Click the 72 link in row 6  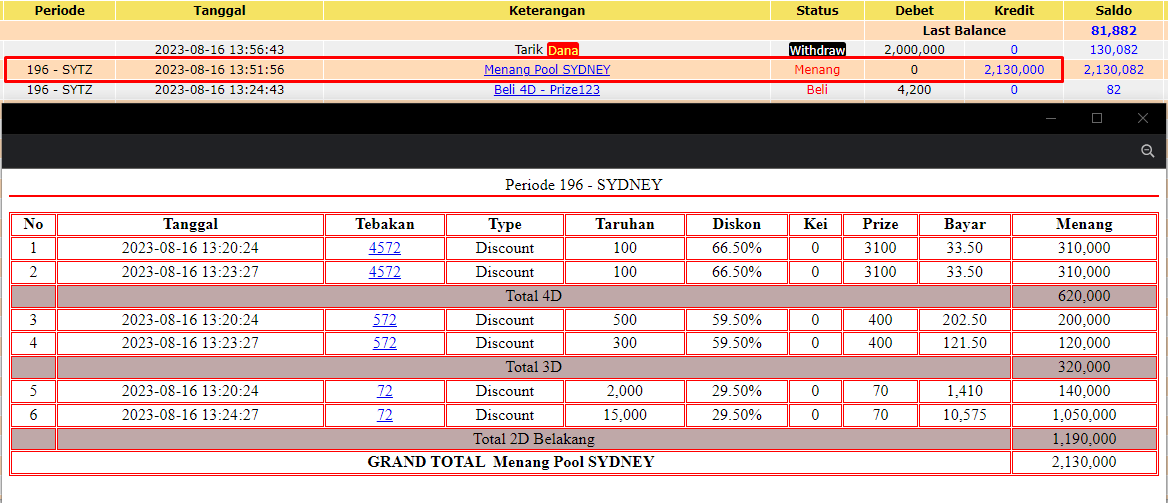click(x=384, y=415)
